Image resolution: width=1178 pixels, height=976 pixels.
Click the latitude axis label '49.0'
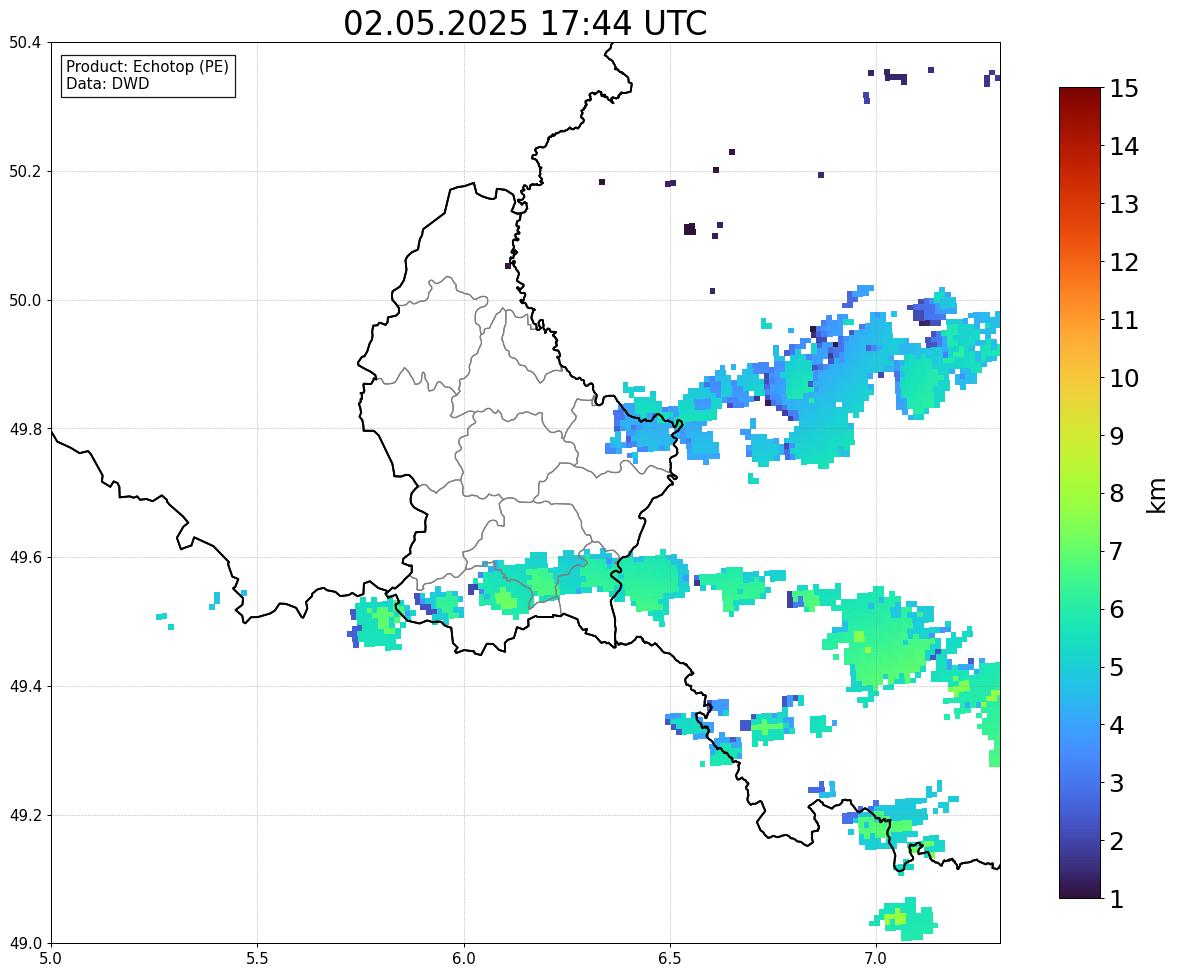[24, 944]
